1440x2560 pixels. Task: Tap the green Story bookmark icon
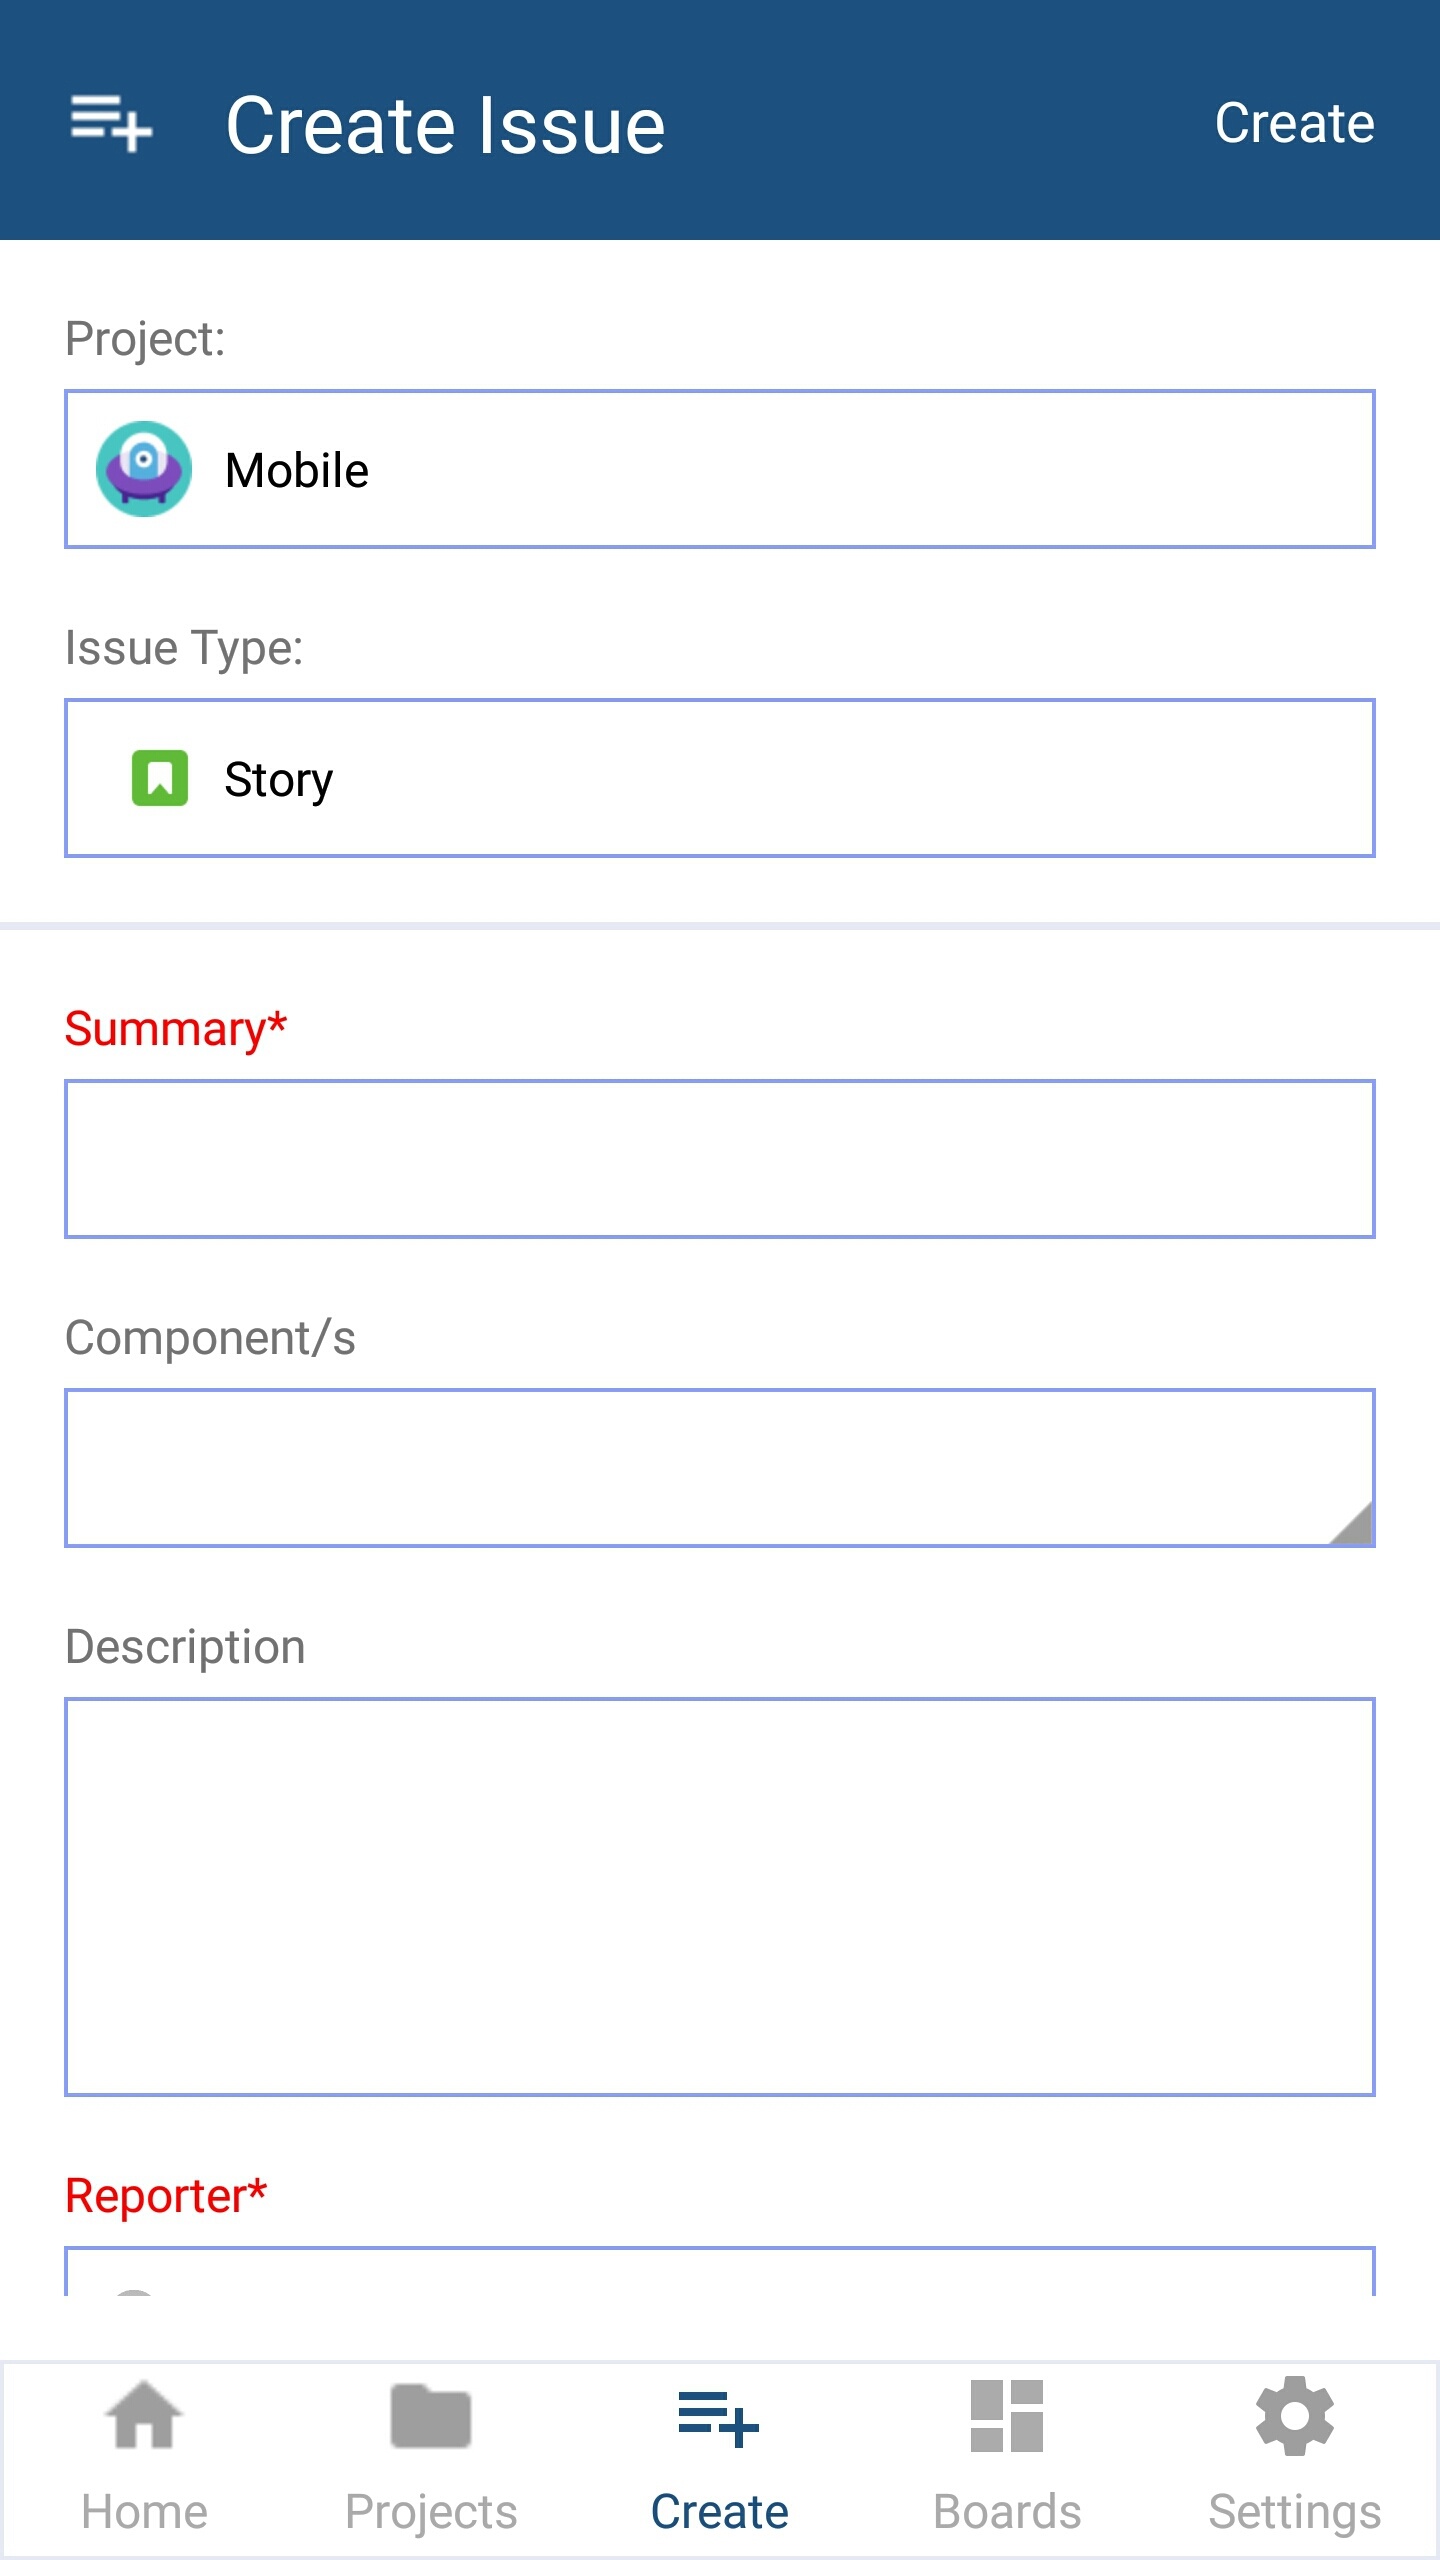[x=160, y=778]
